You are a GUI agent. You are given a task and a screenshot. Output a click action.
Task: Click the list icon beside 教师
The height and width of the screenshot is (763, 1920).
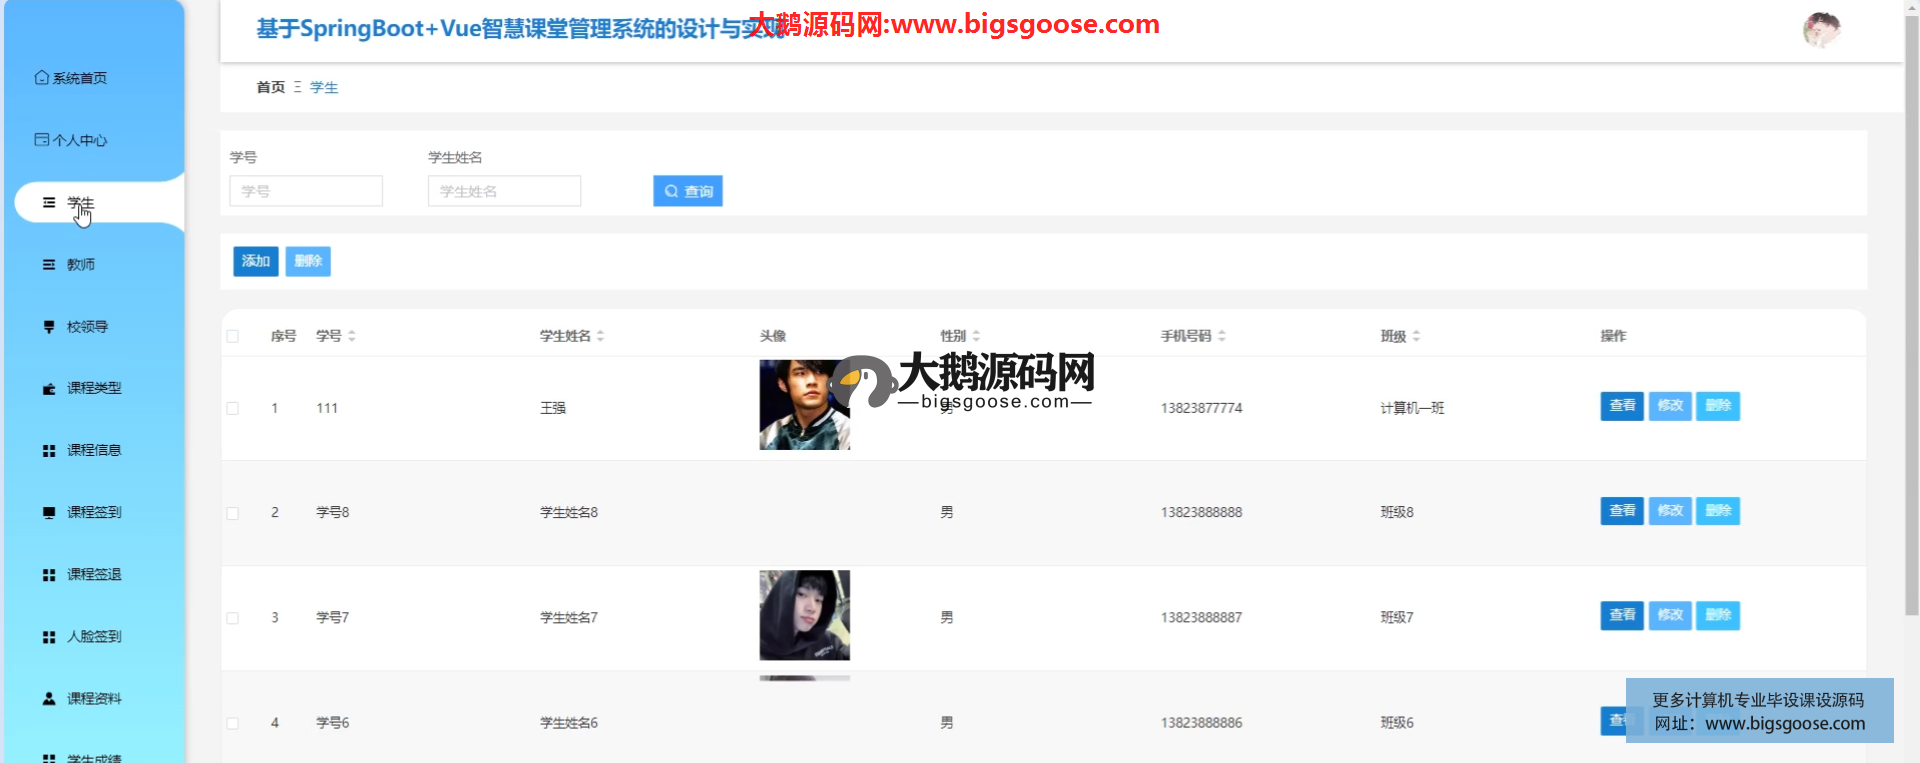coord(49,265)
